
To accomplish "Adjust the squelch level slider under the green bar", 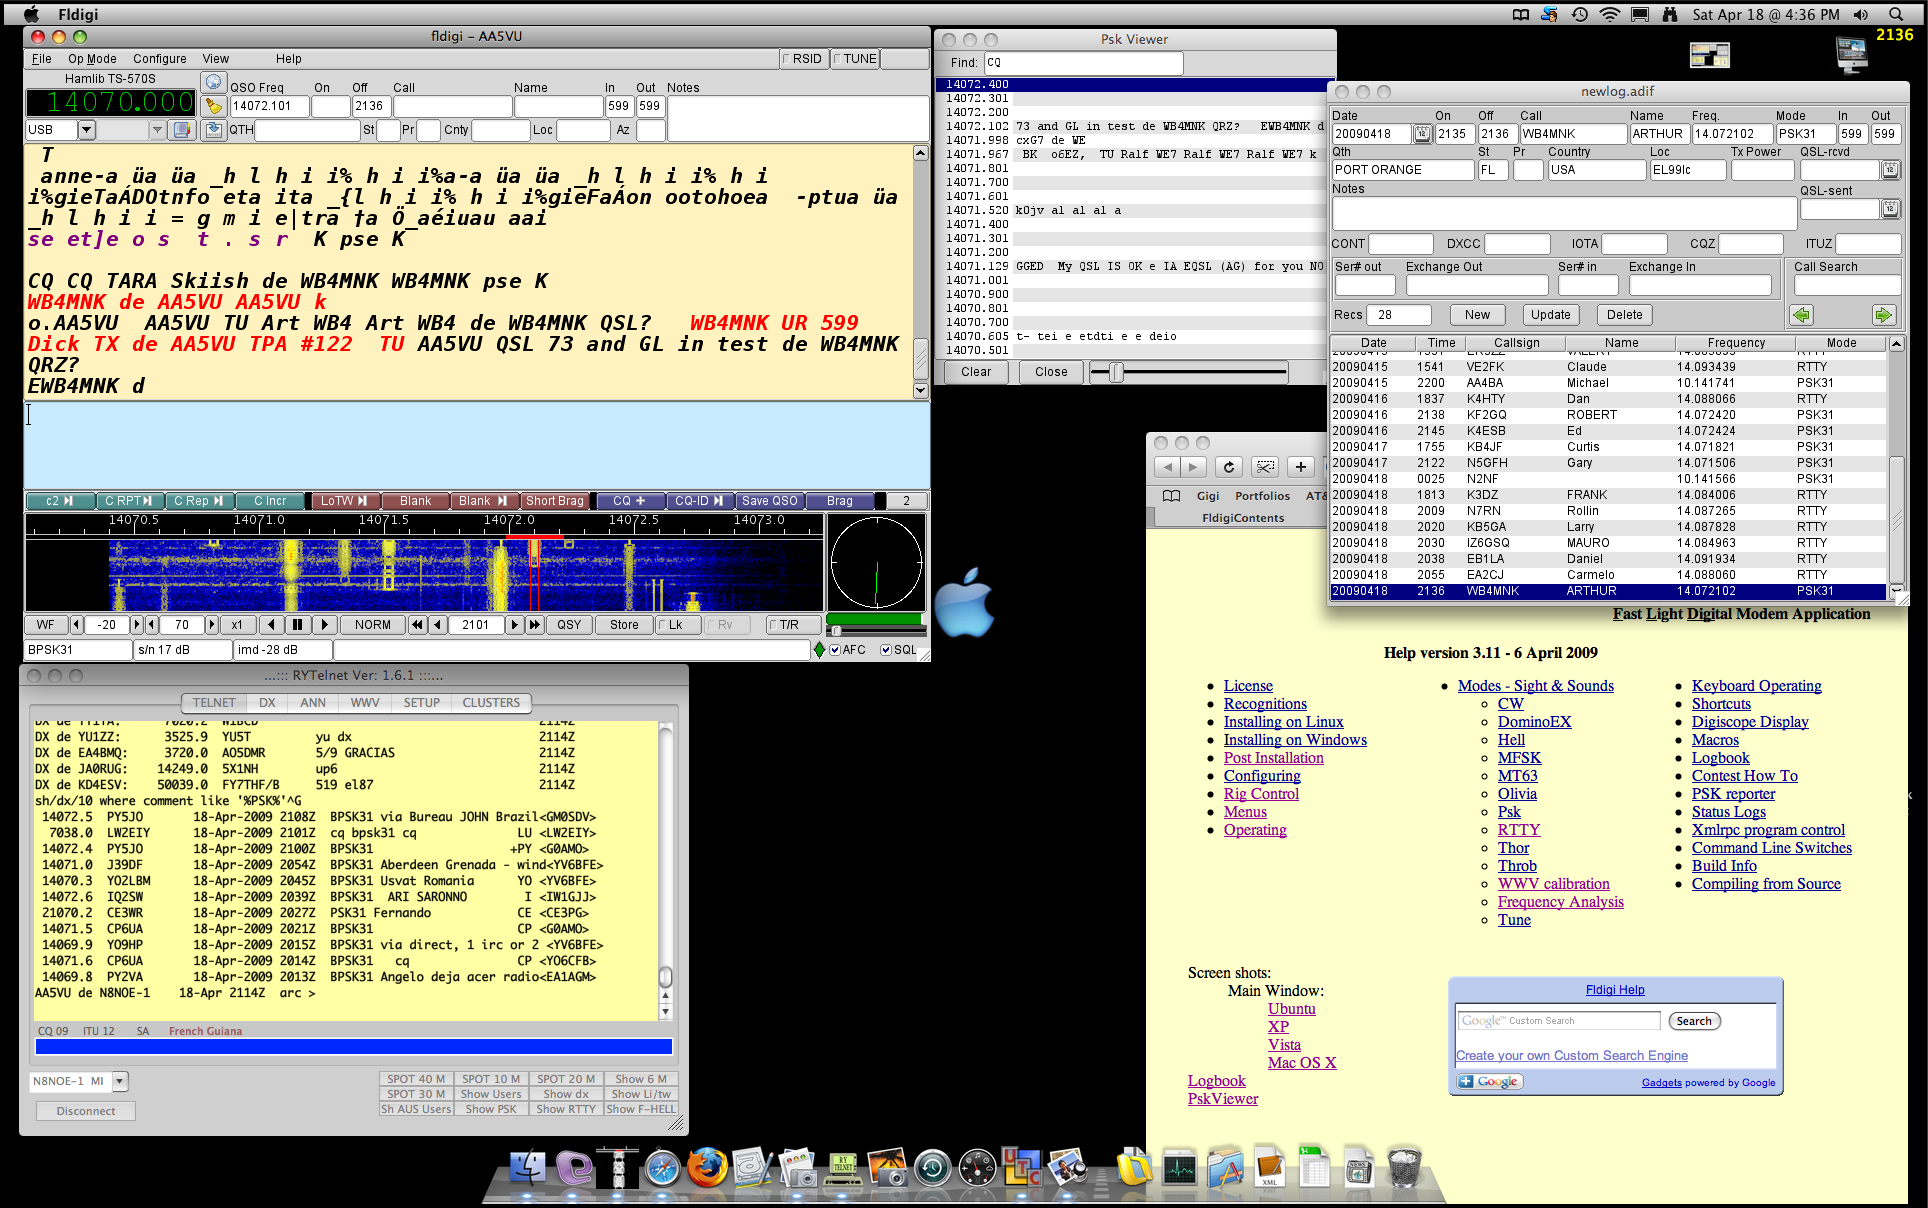I will 836,631.
